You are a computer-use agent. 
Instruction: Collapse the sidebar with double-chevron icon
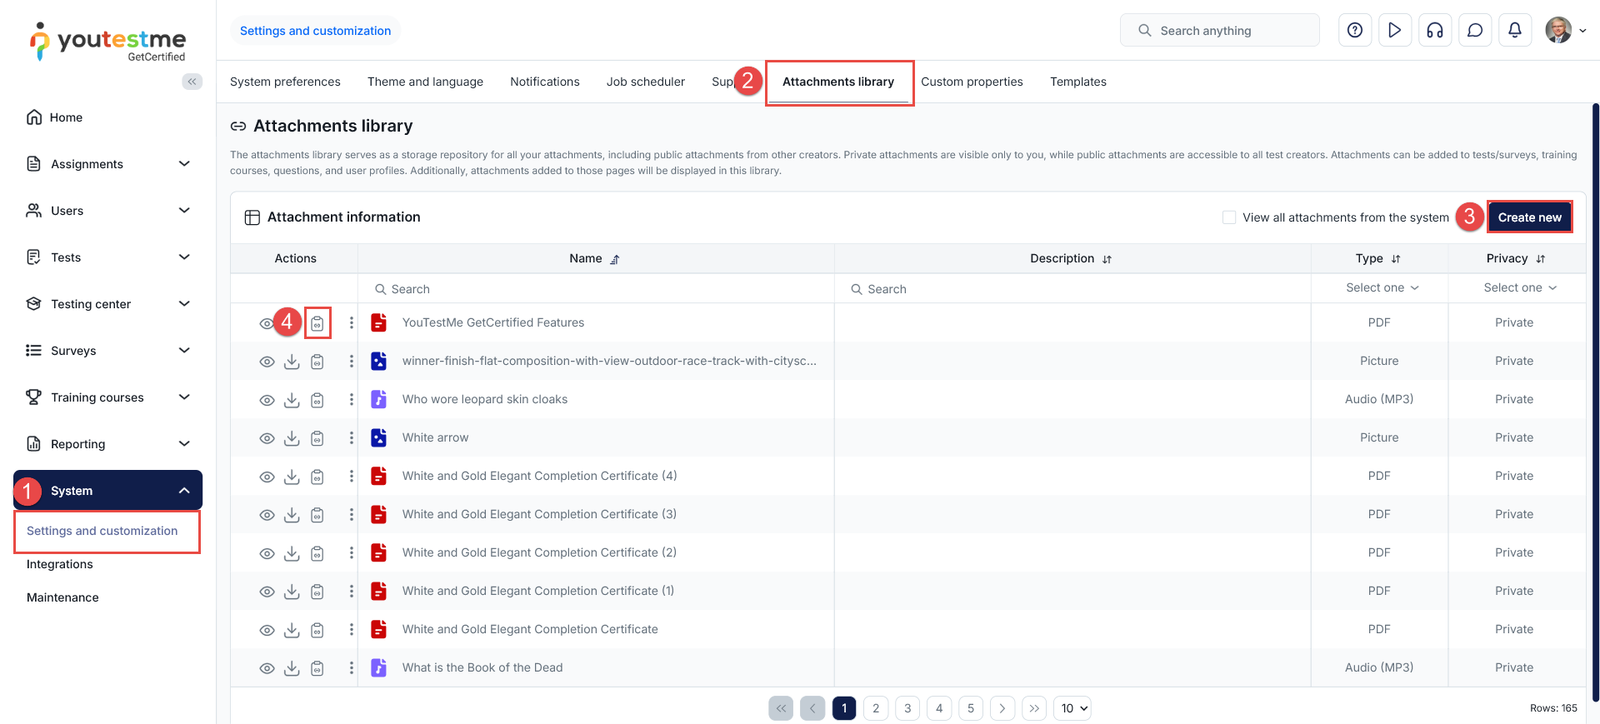[x=192, y=81]
